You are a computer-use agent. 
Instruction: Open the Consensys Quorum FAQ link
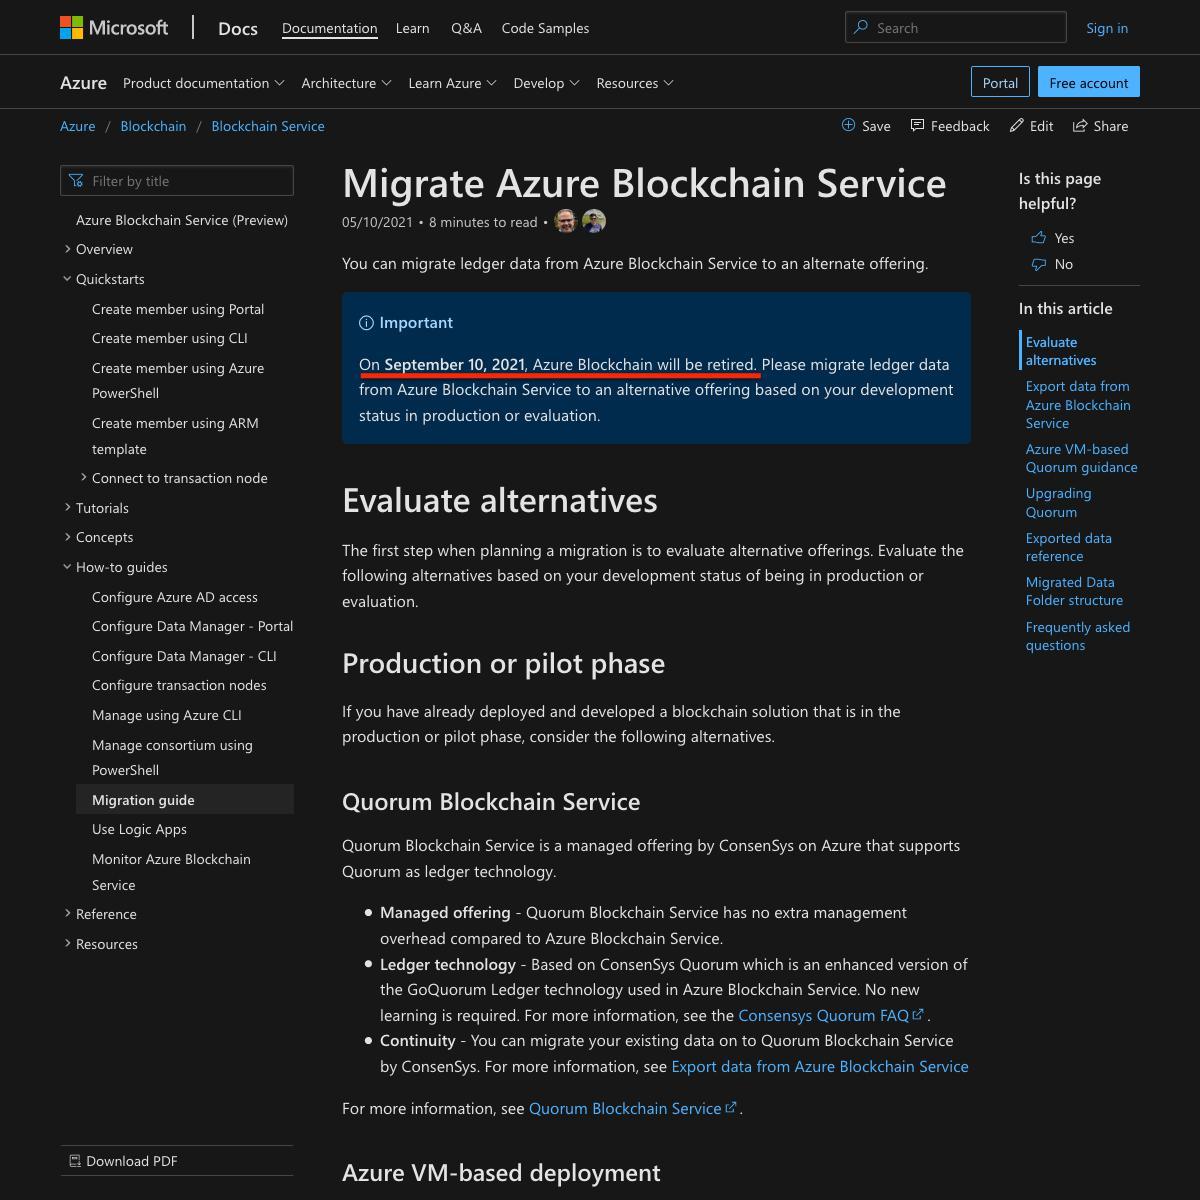(831, 1015)
